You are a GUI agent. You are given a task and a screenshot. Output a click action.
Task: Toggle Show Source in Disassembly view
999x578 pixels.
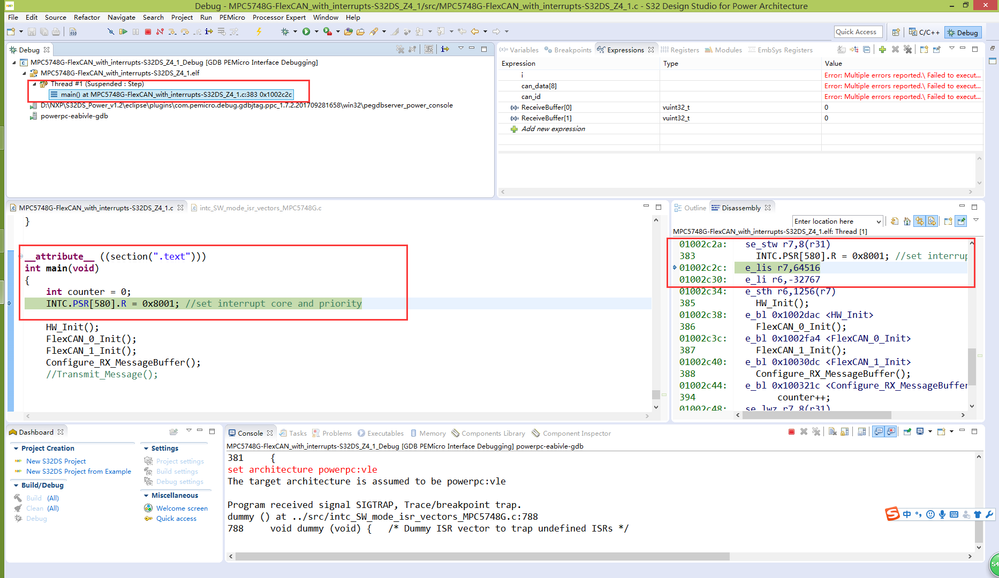pyautogui.click(x=931, y=221)
